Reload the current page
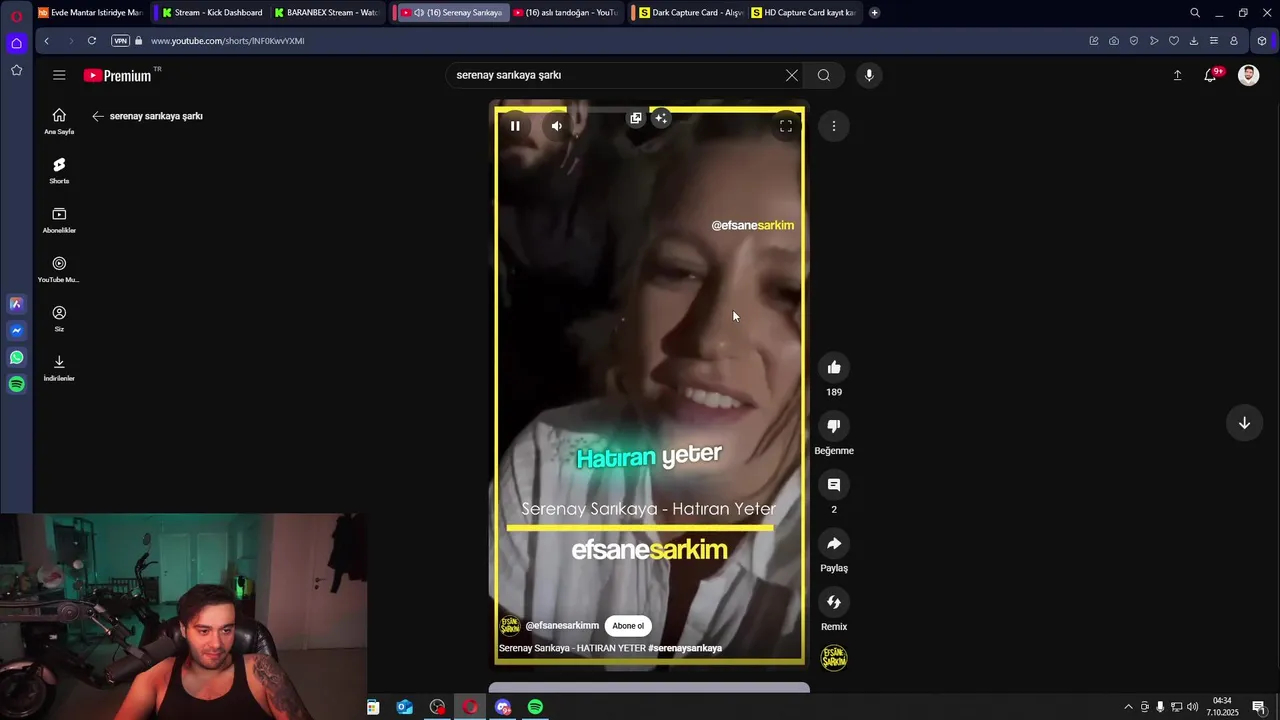The height and width of the screenshot is (720, 1280). coord(92,41)
